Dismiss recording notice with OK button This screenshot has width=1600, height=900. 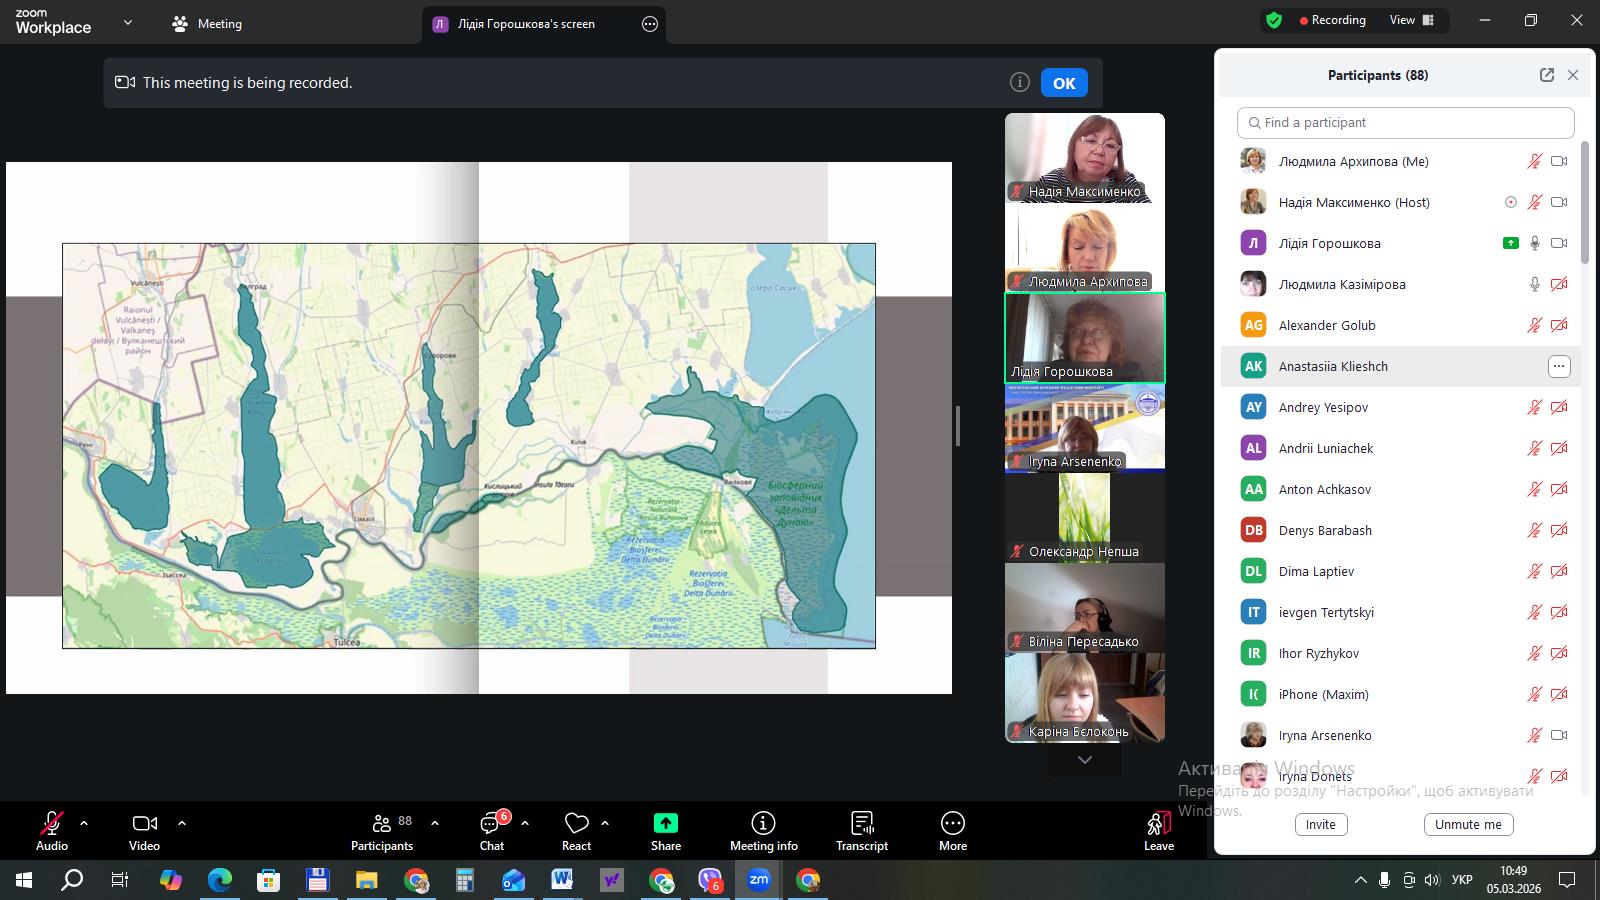(1063, 83)
